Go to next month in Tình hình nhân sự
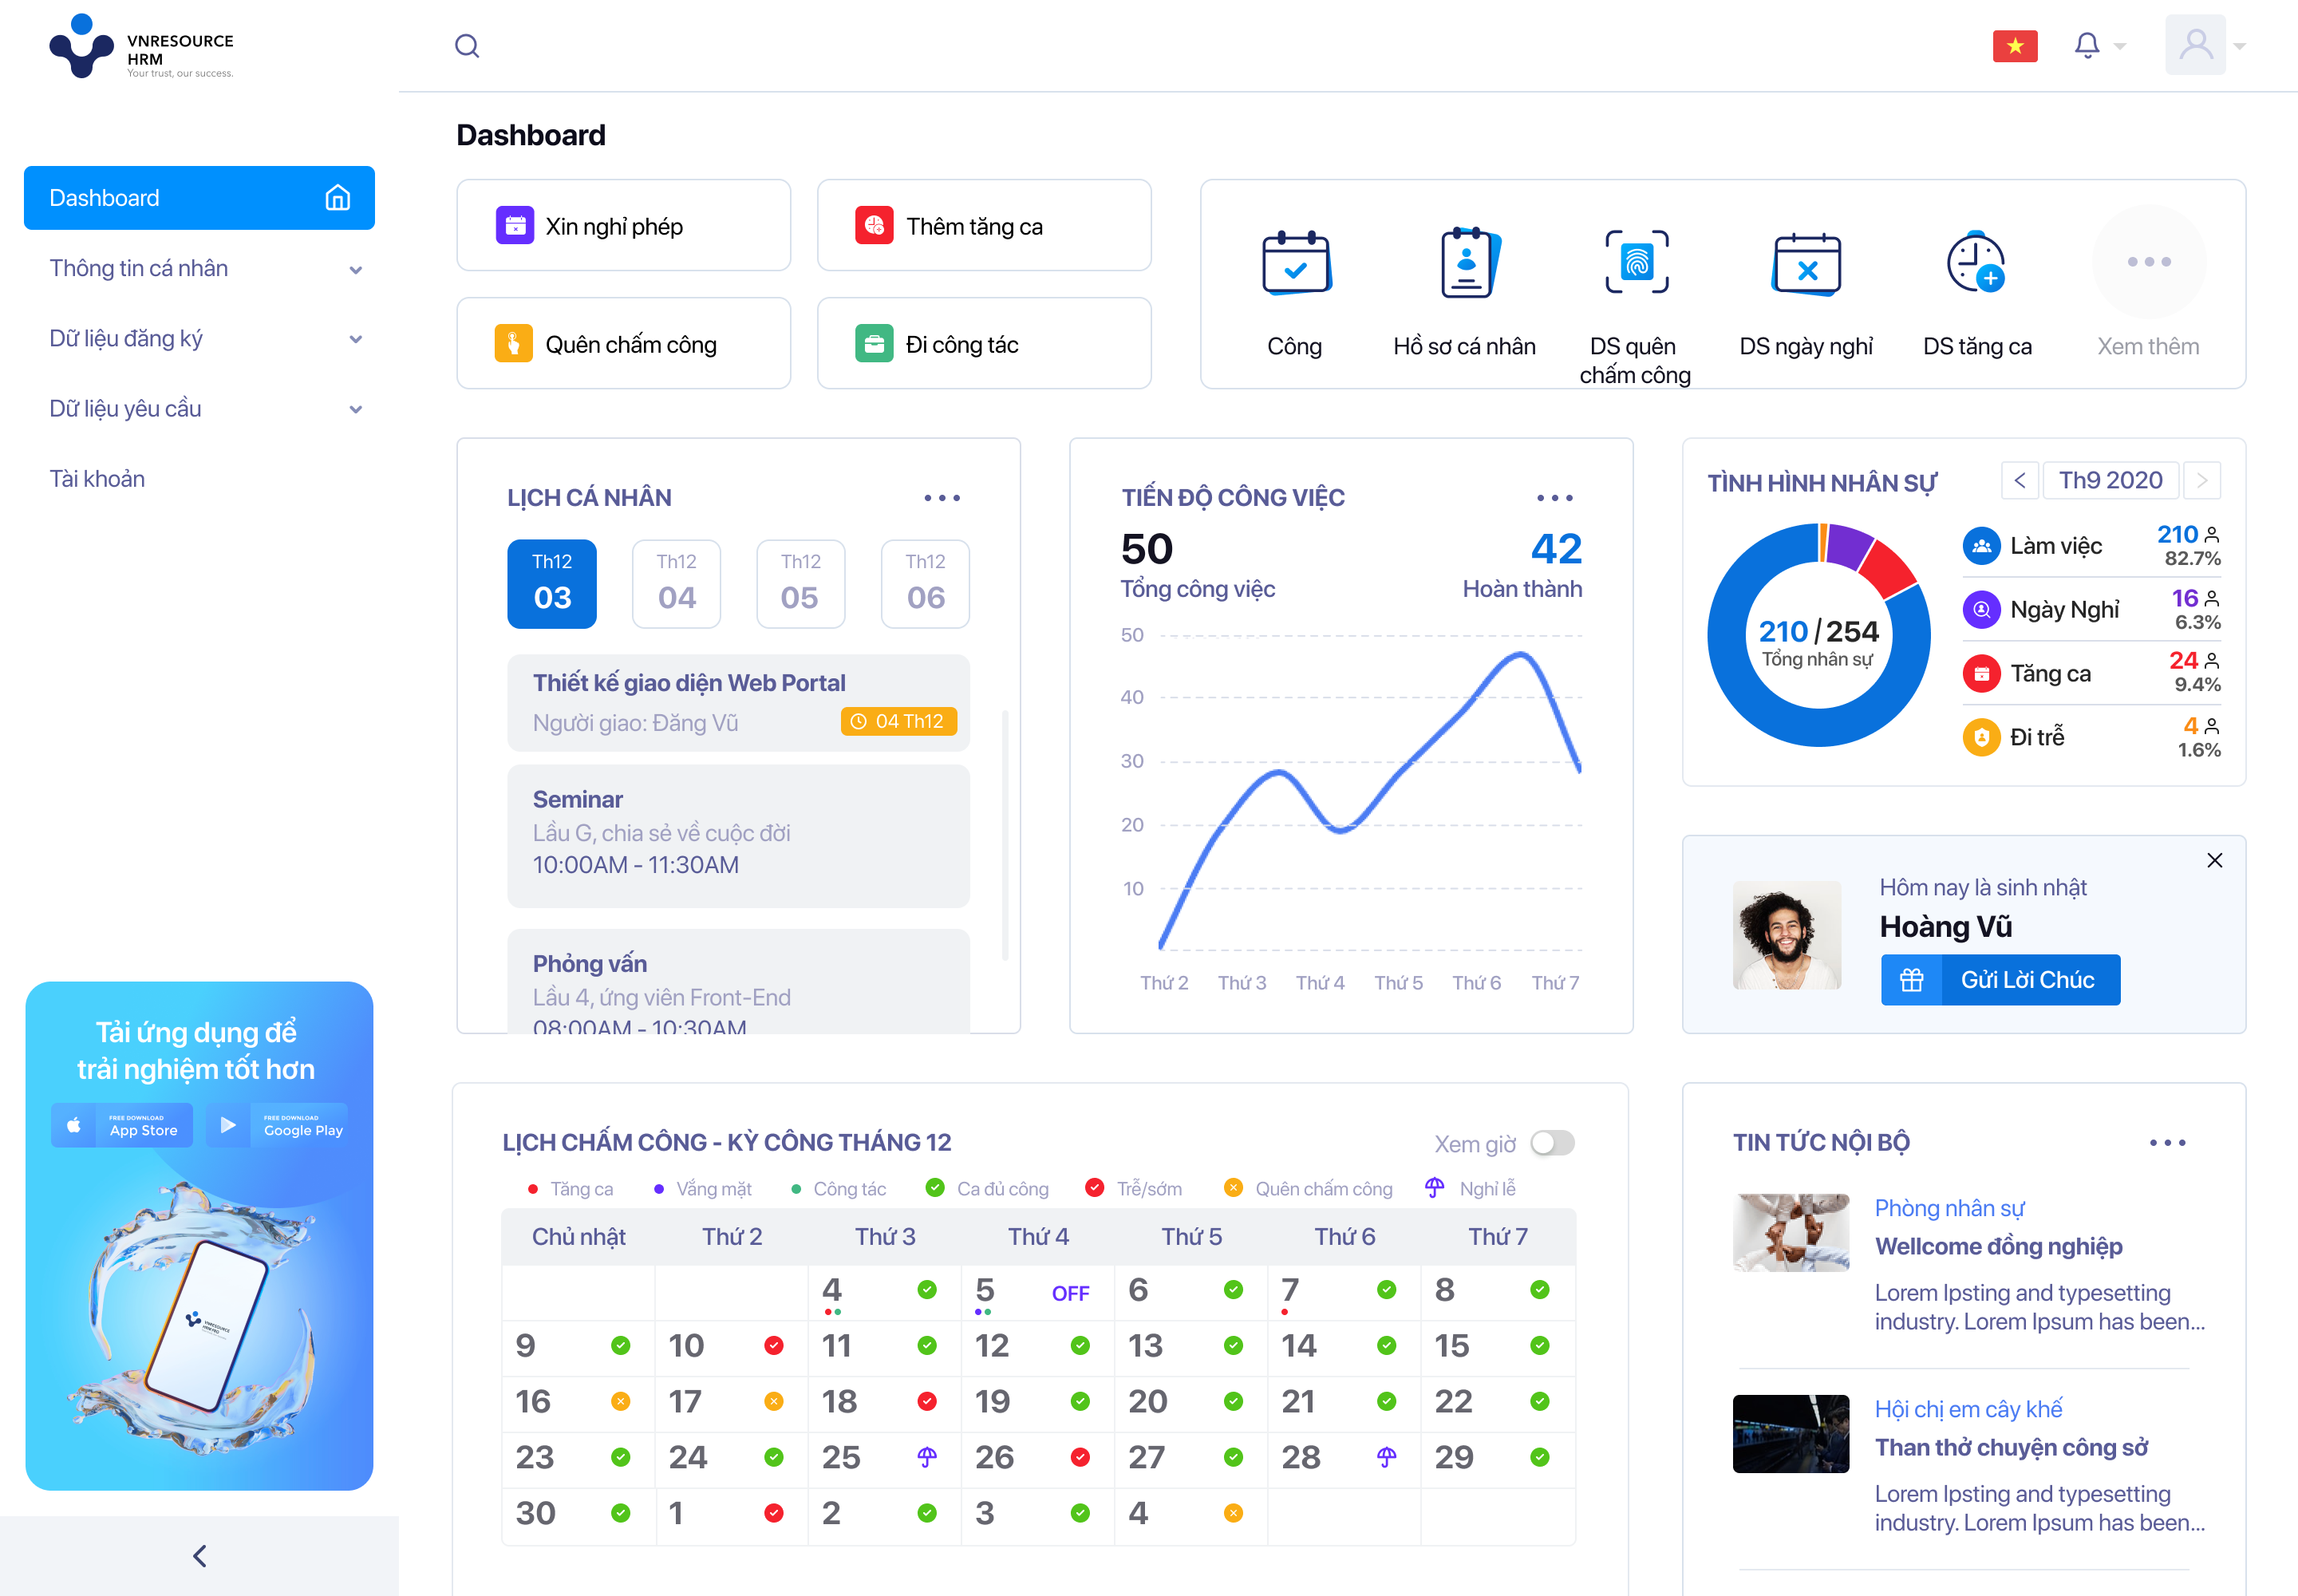Screen dimensions: 2298x1596 2202,480
